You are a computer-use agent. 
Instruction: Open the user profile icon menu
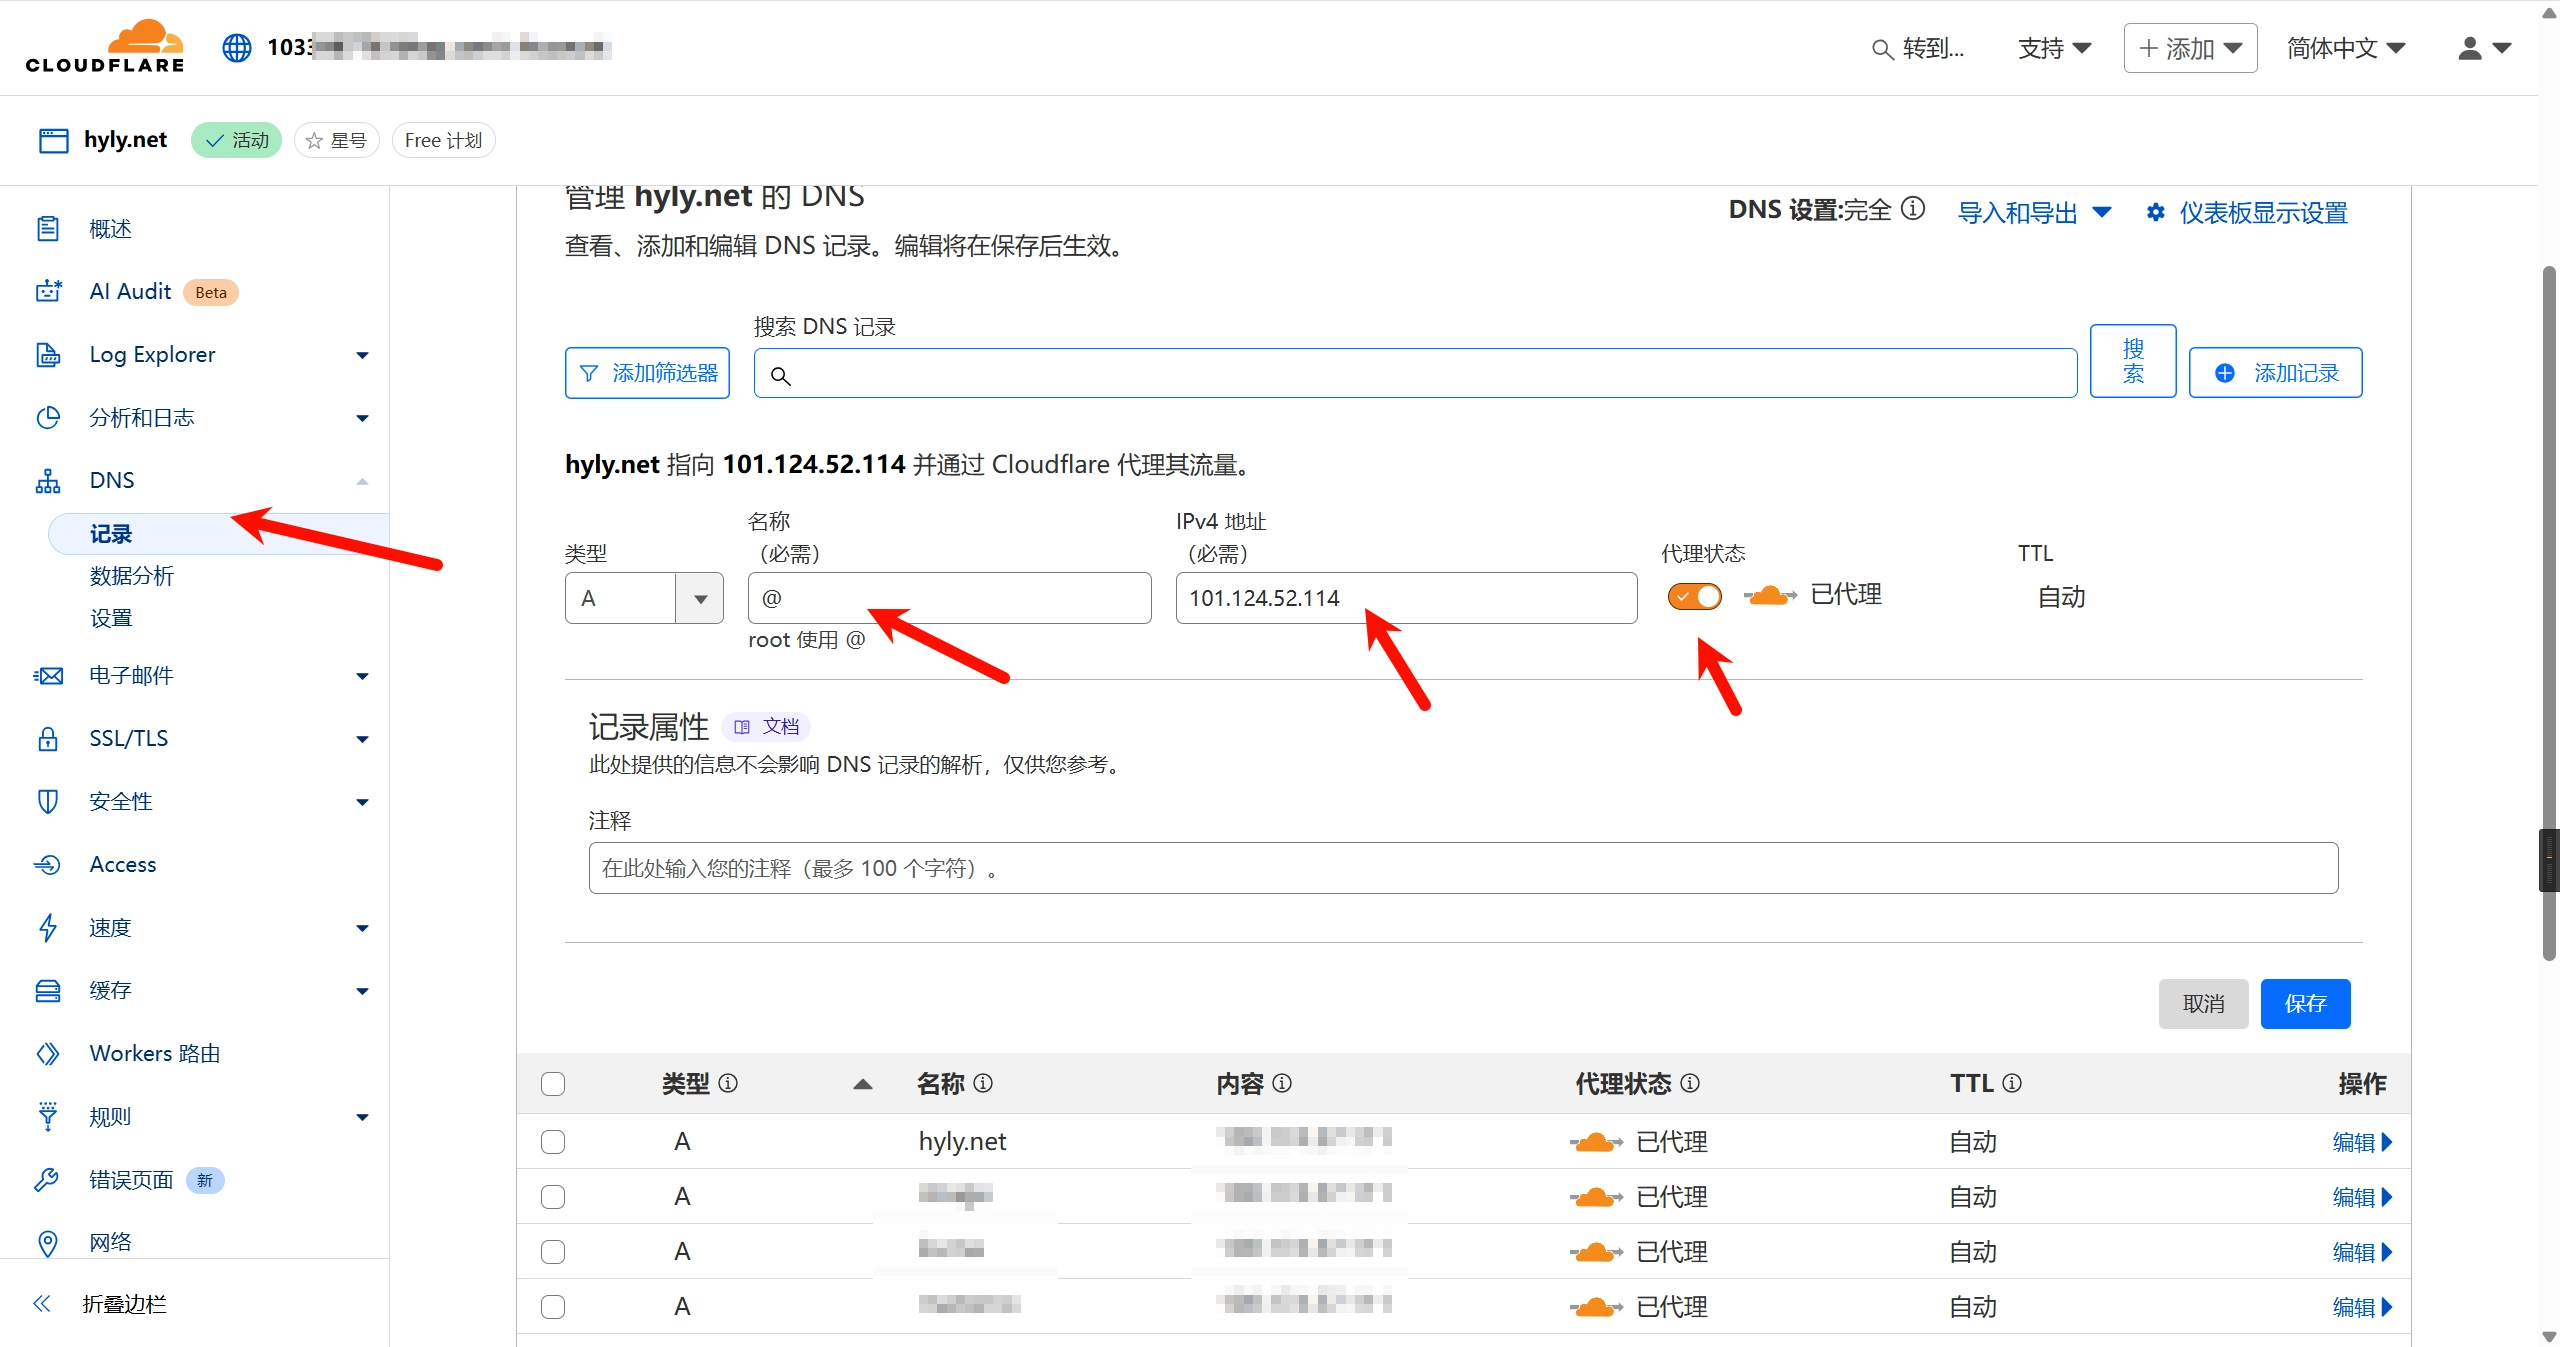[2484, 48]
